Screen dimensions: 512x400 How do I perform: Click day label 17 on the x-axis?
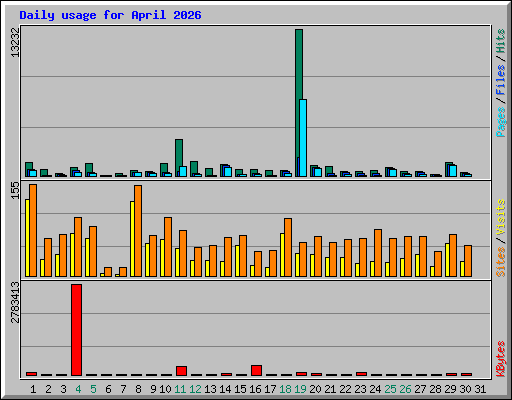point(270,389)
